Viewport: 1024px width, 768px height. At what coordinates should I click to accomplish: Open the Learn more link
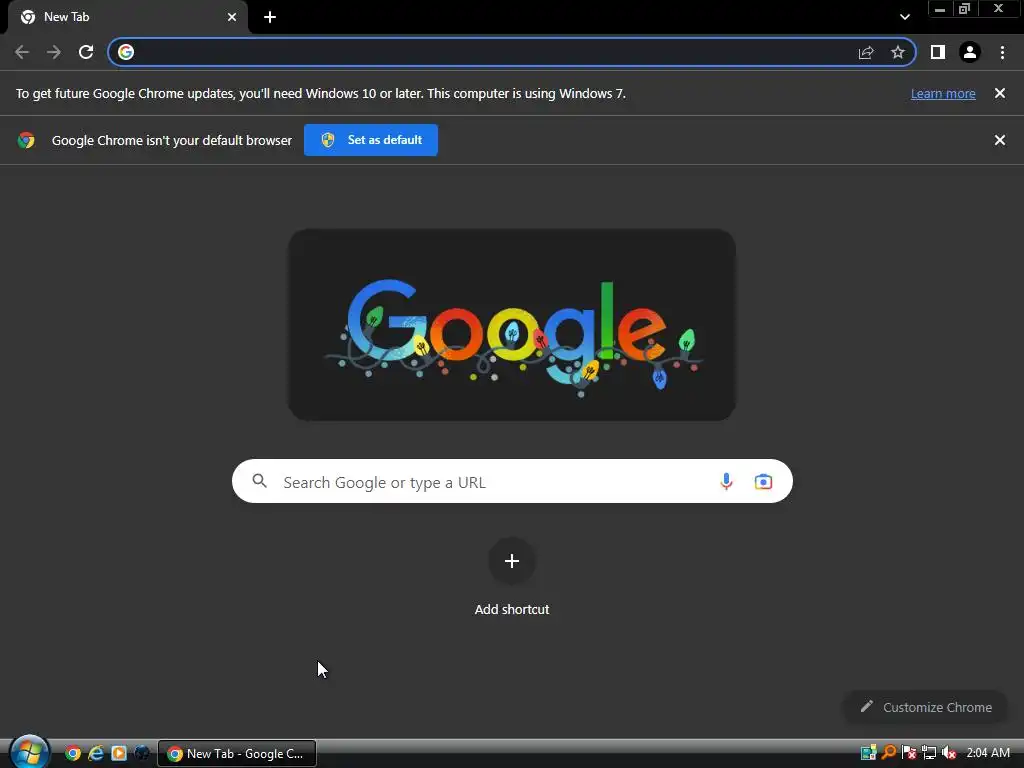(943, 93)
